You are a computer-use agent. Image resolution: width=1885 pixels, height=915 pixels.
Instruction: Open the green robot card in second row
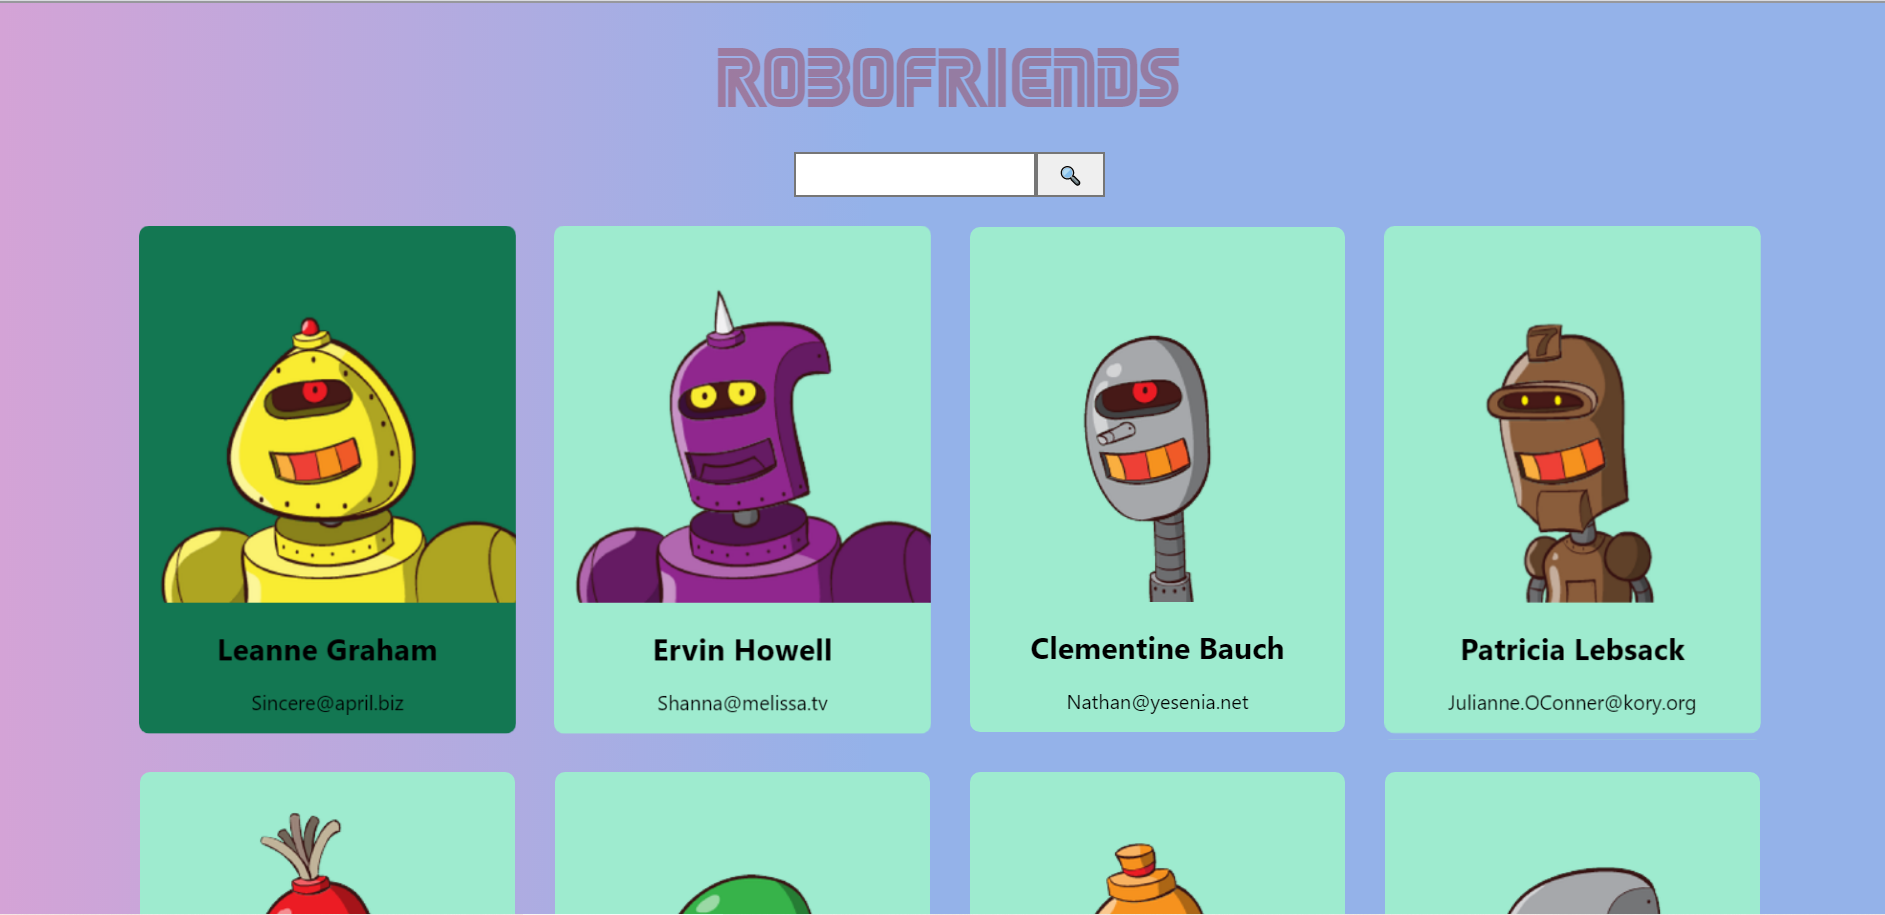[x=742, y=843]
